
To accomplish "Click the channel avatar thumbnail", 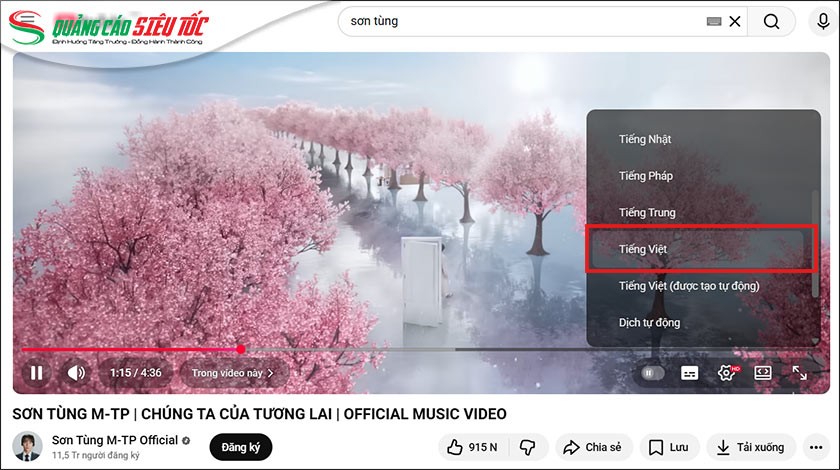I will [27, 446].
